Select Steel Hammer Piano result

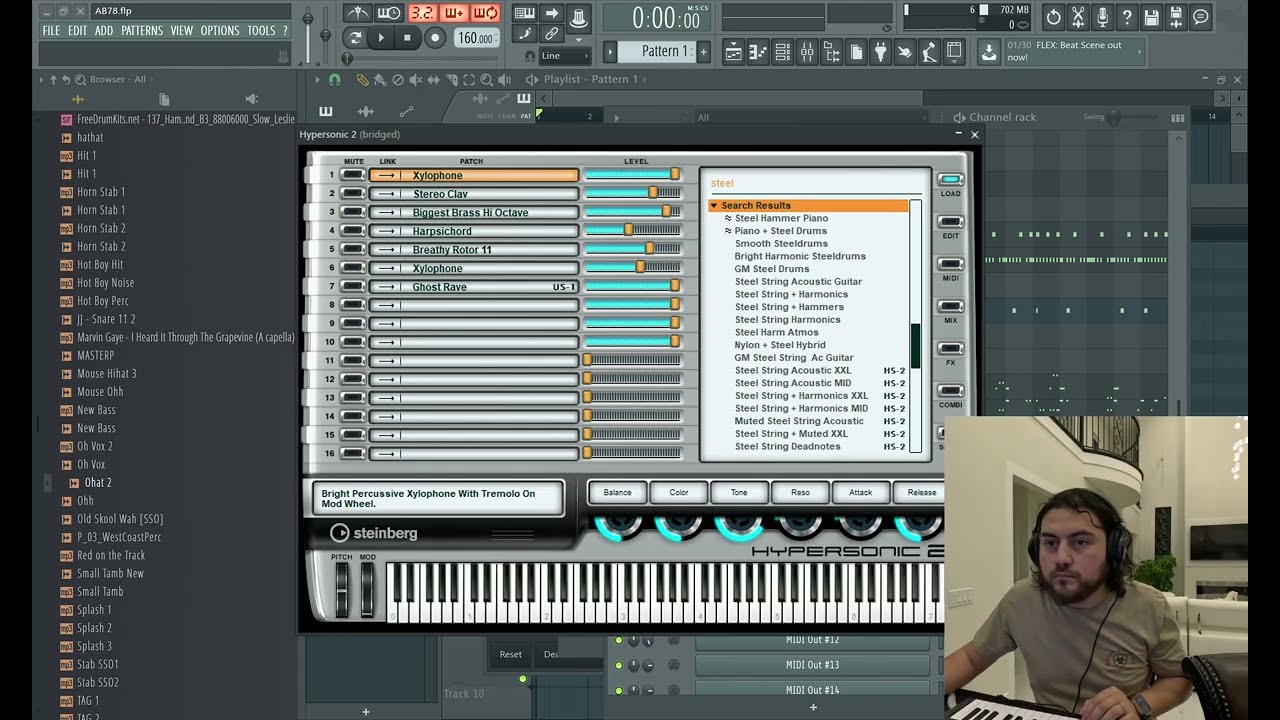coord(781,218)
